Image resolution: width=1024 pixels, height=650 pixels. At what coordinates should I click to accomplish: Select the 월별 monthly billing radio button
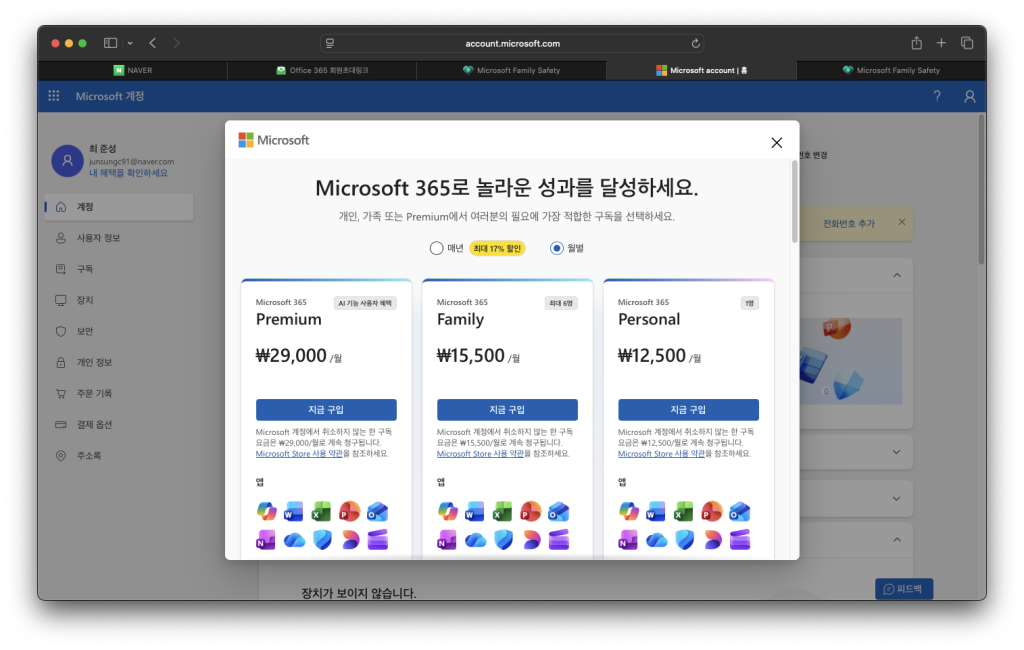[x=557, y=248]
